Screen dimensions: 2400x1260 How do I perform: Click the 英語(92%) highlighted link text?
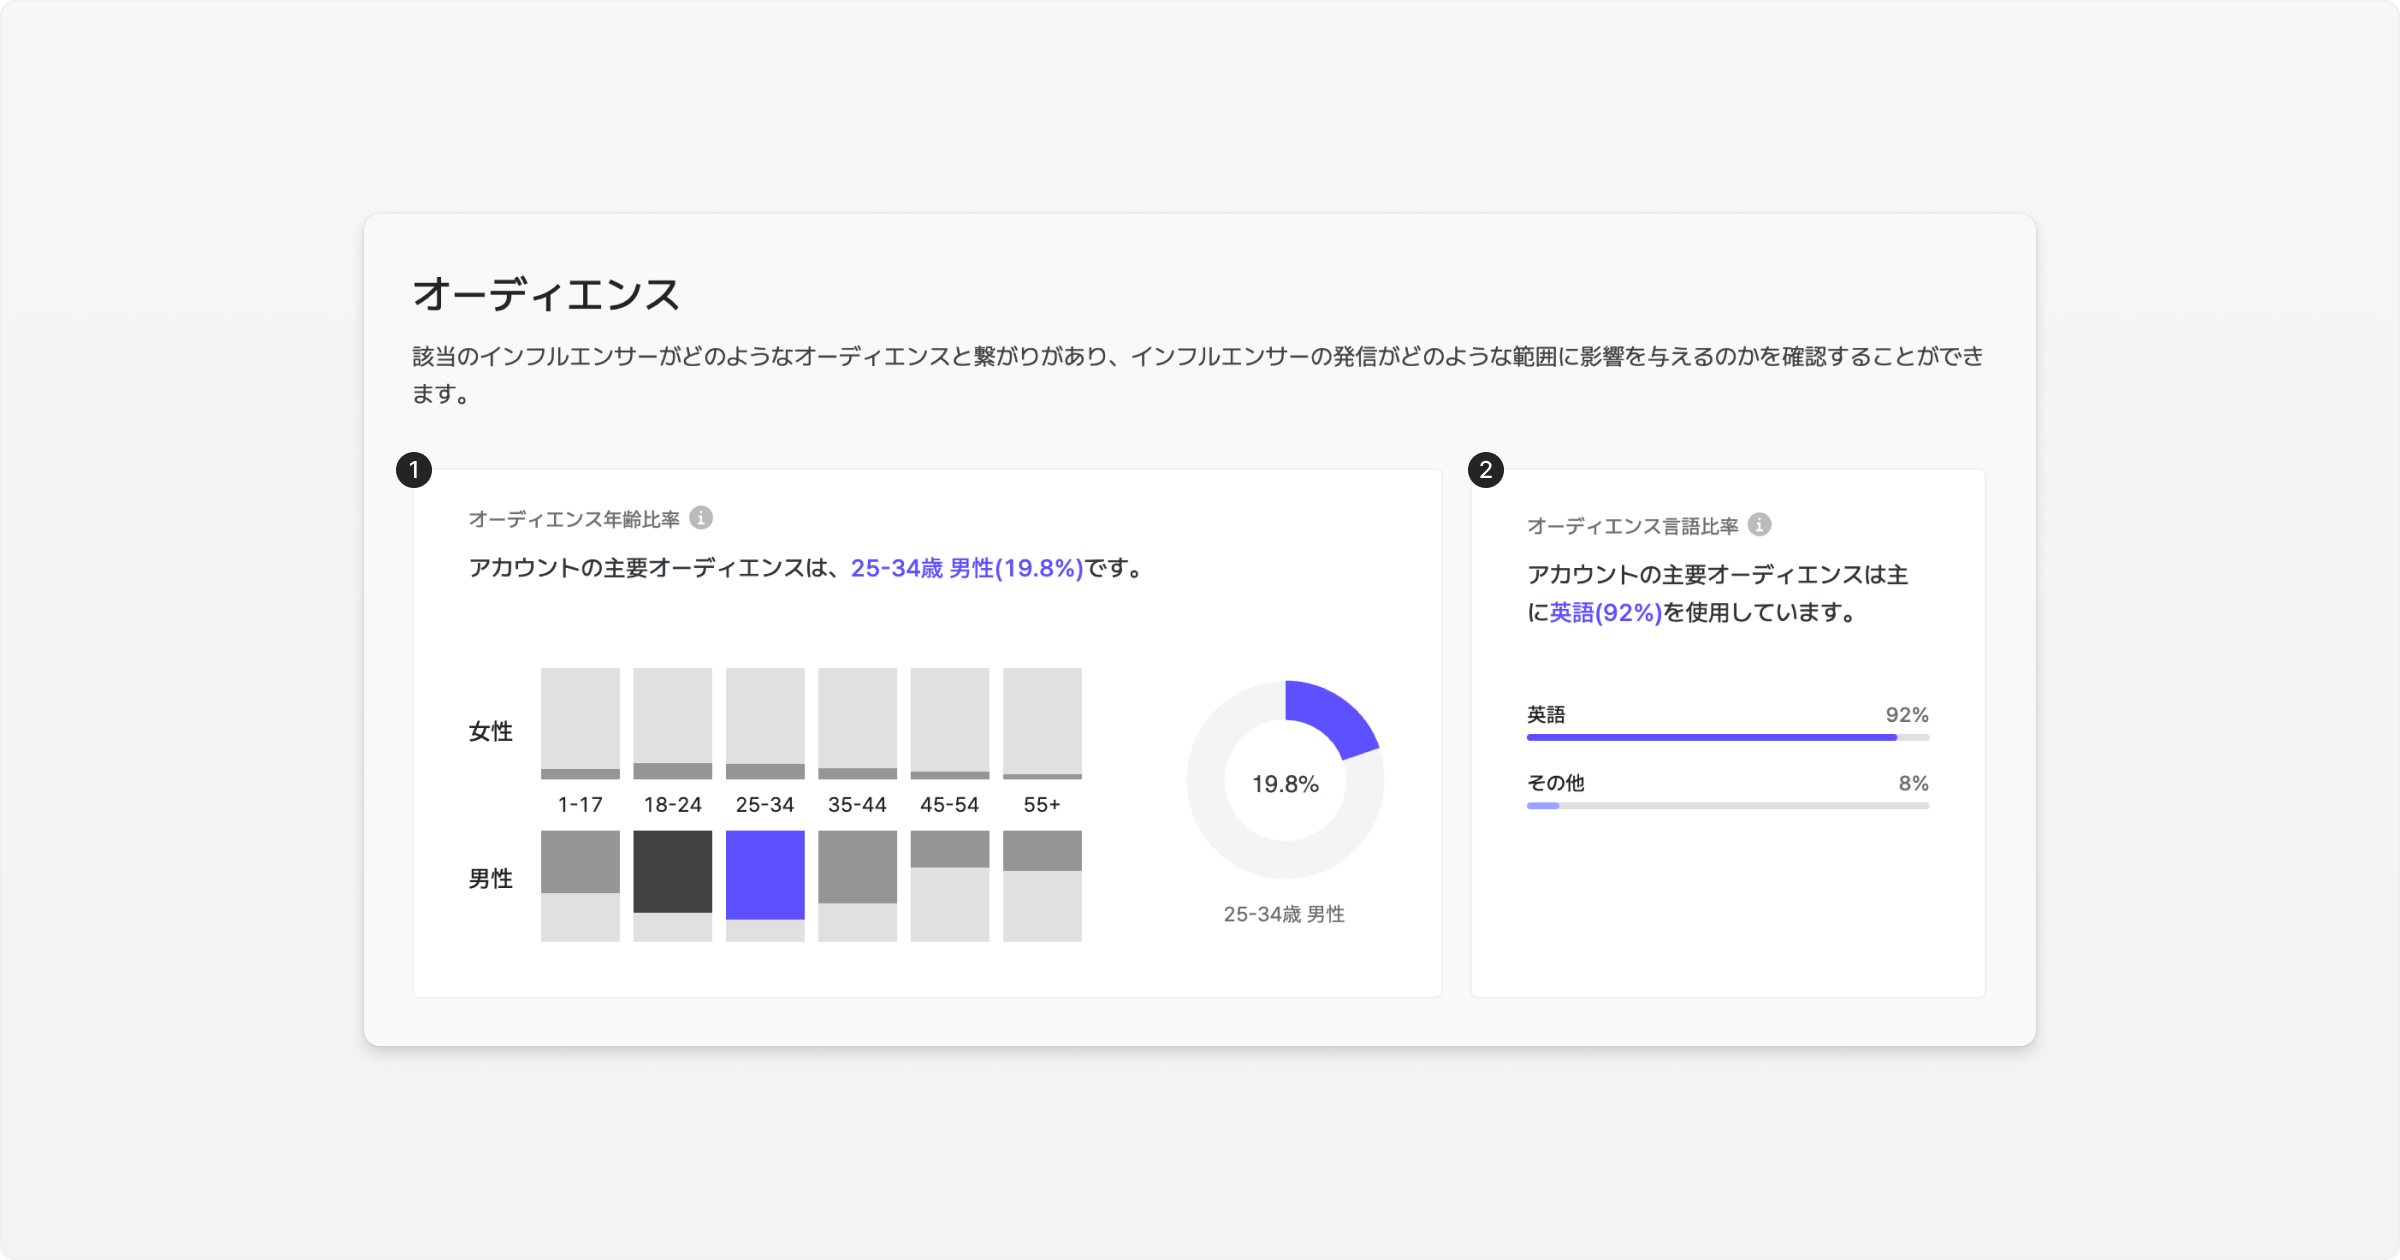(1605, 612)
